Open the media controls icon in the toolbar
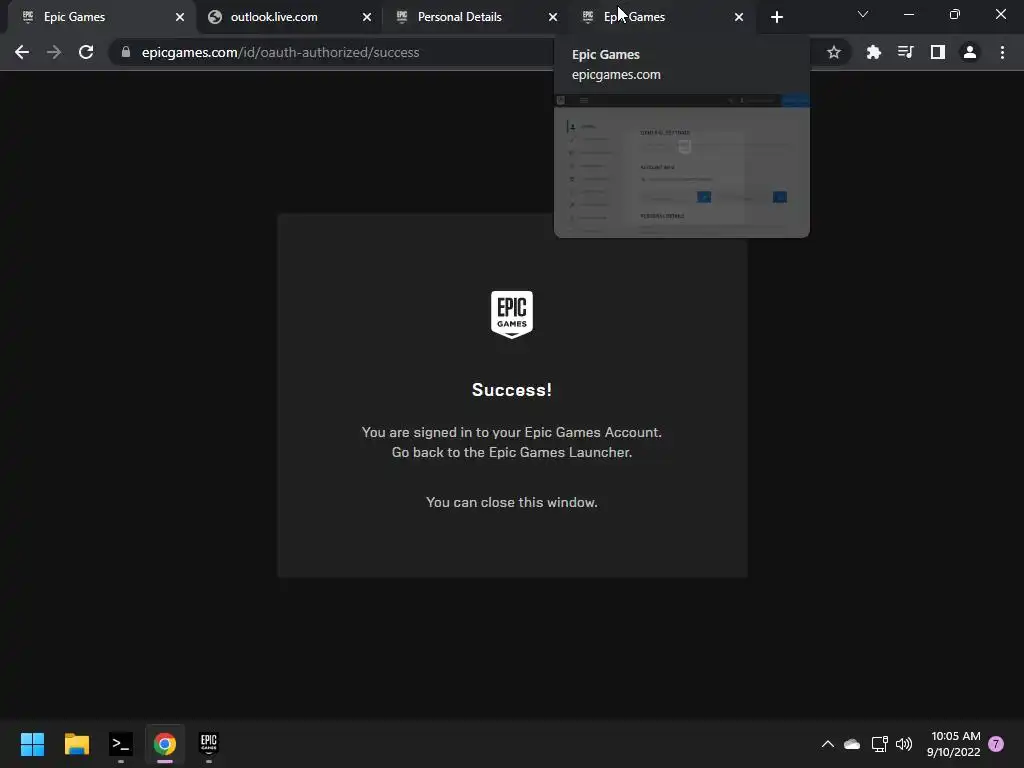The image size is (1024, 768). tap(906, 52)
